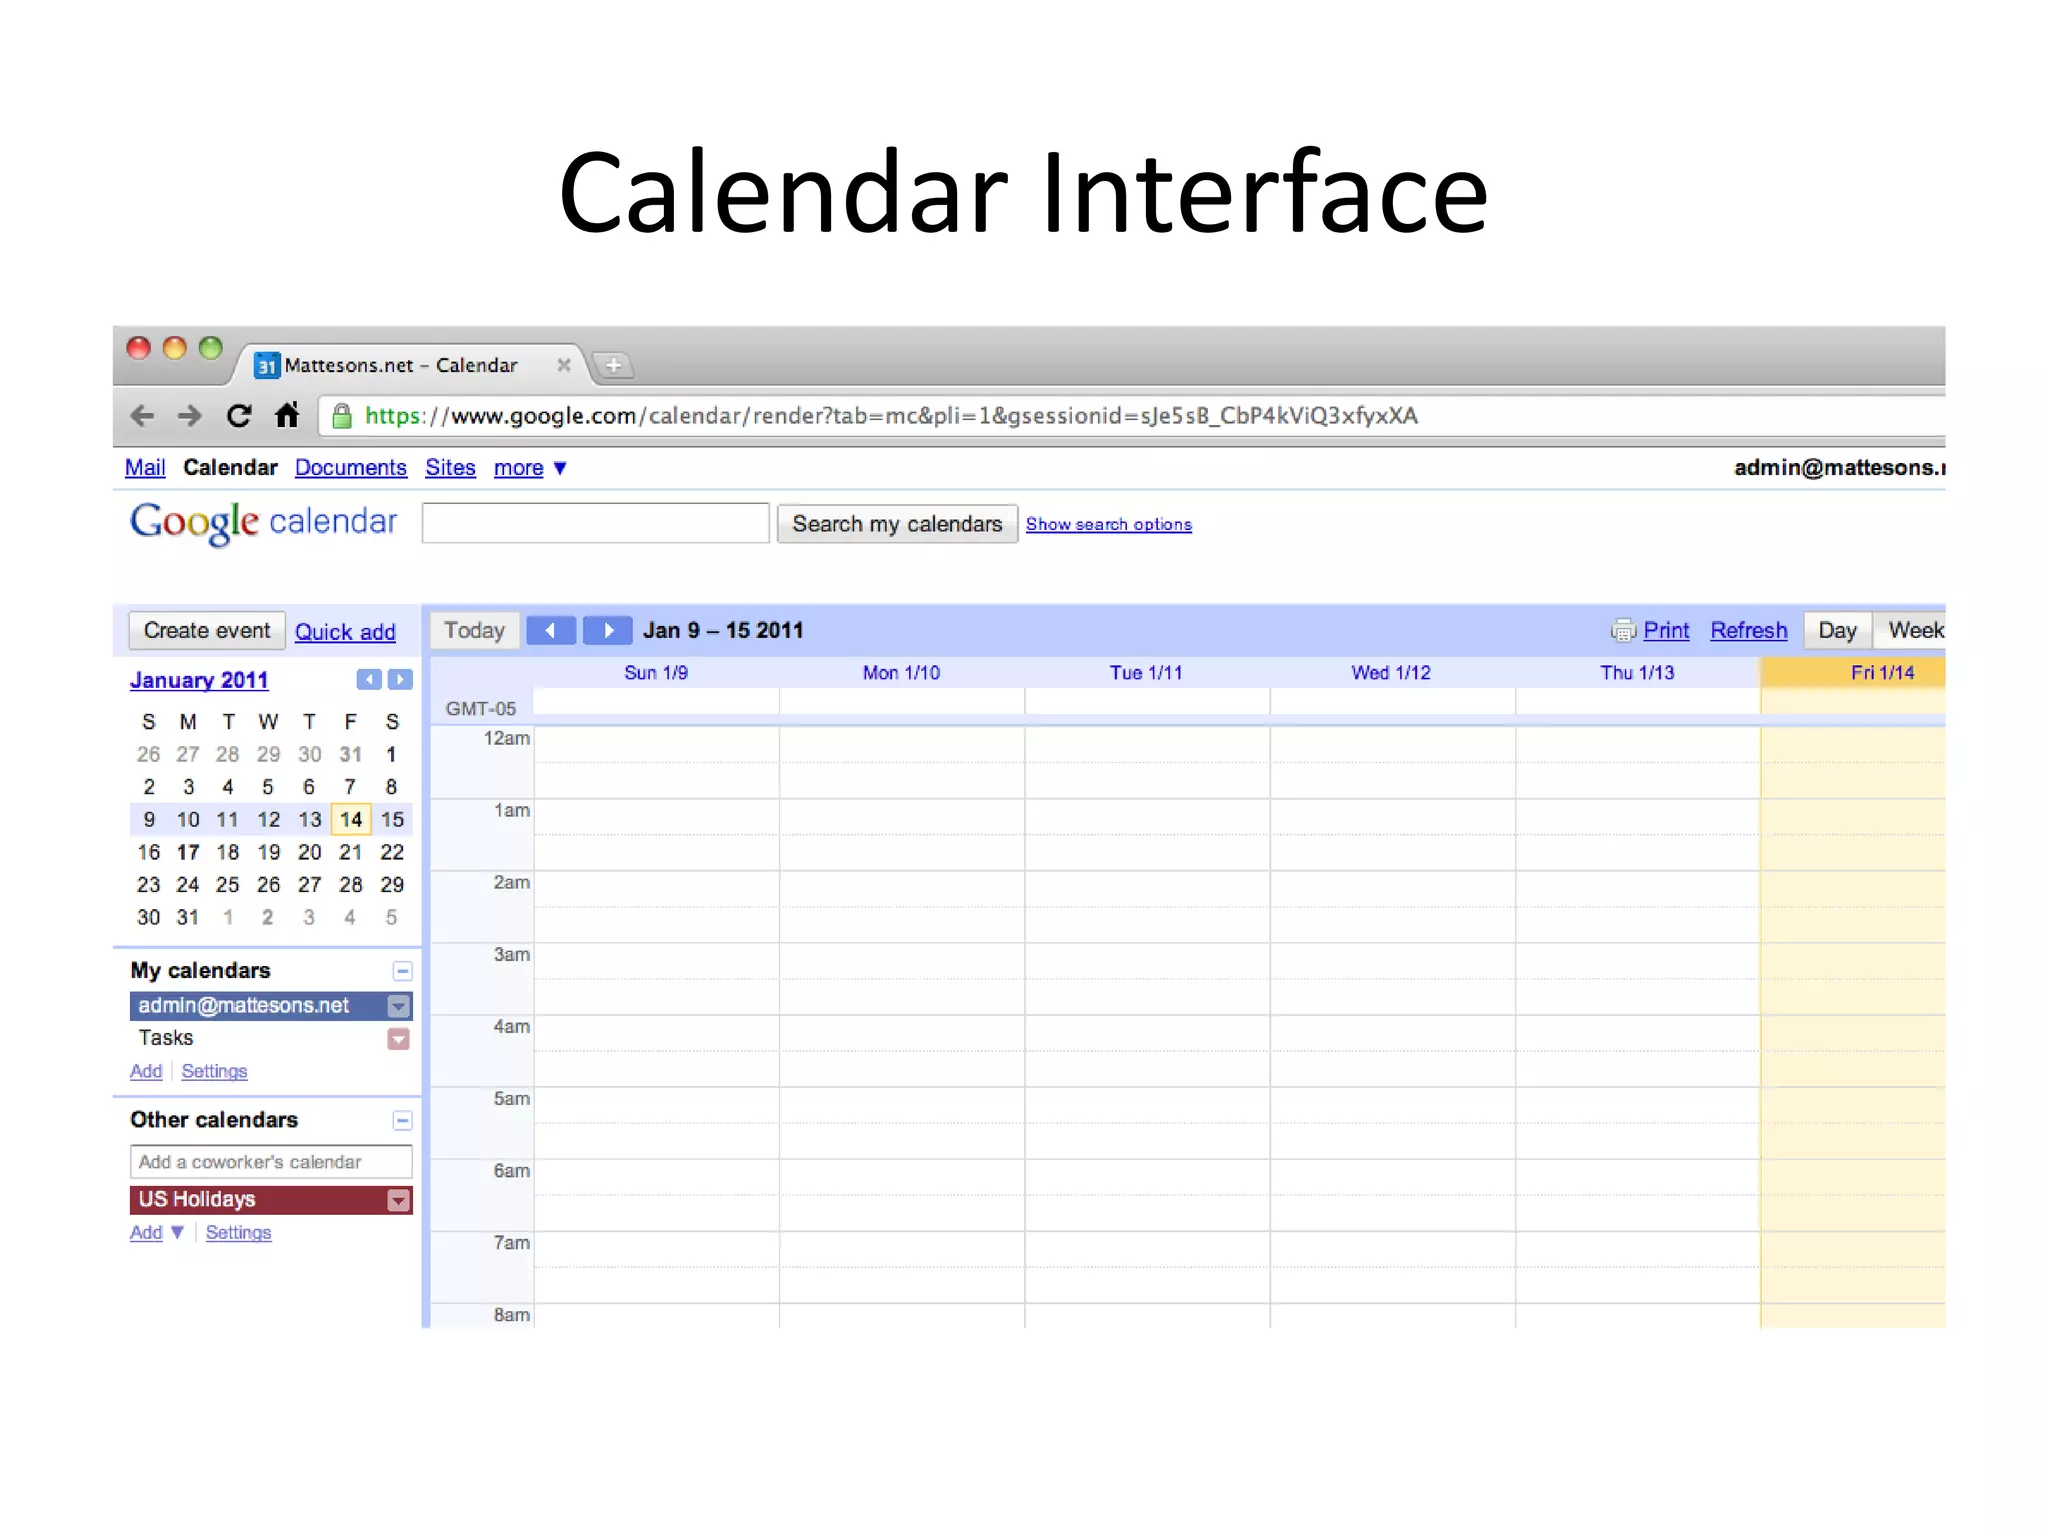Open Mon 1/10 day header
Screen dimensions: 2048x1536
pyautogui.click(x=901, y=673)
